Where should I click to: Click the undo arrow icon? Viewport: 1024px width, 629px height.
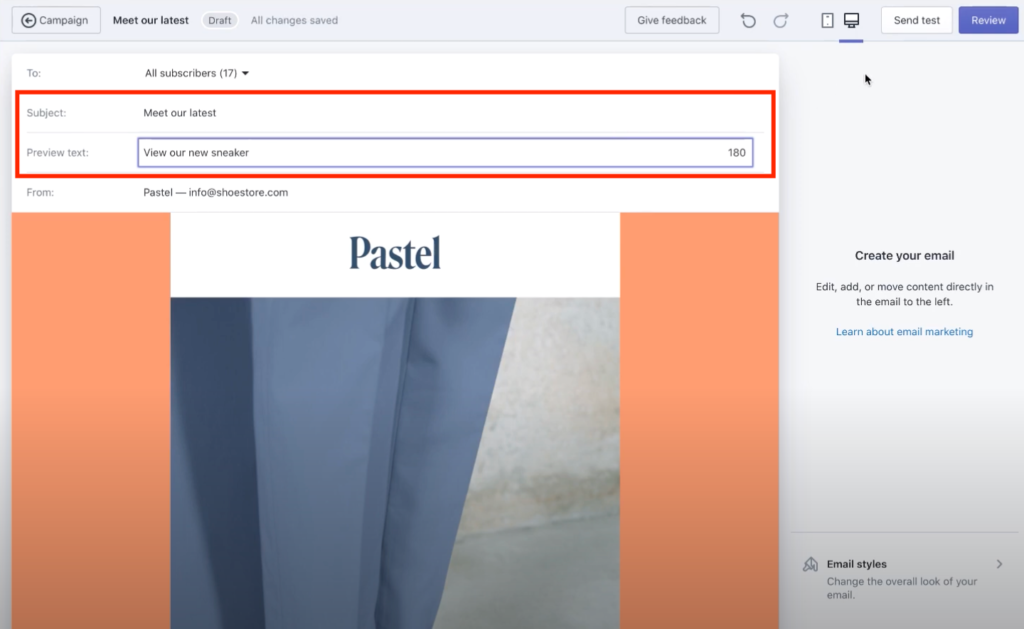click(748, 20)
